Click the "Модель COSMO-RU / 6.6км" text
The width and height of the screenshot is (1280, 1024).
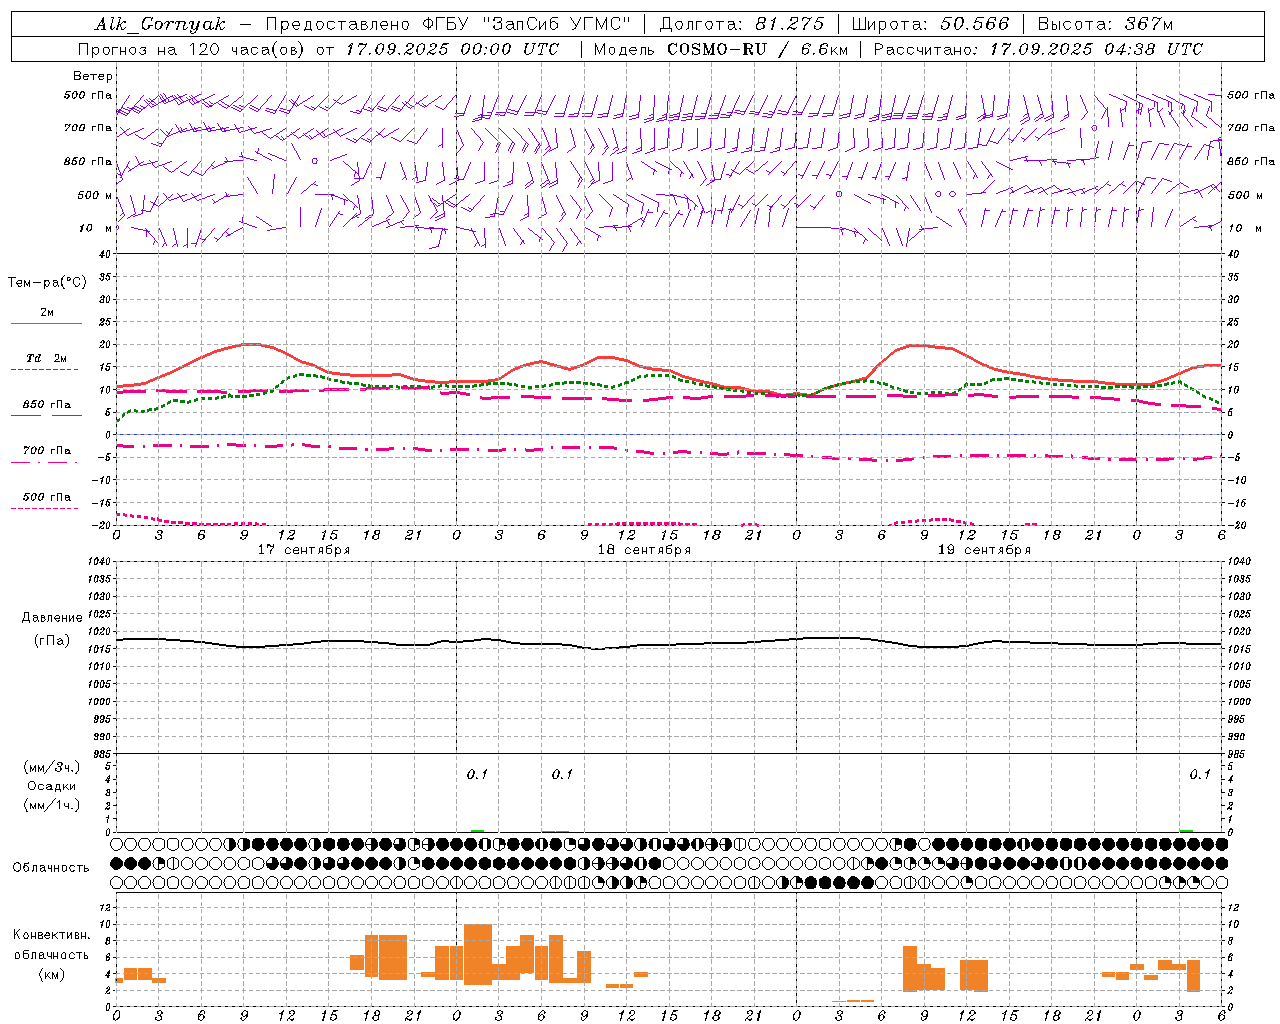pos(720,49)
